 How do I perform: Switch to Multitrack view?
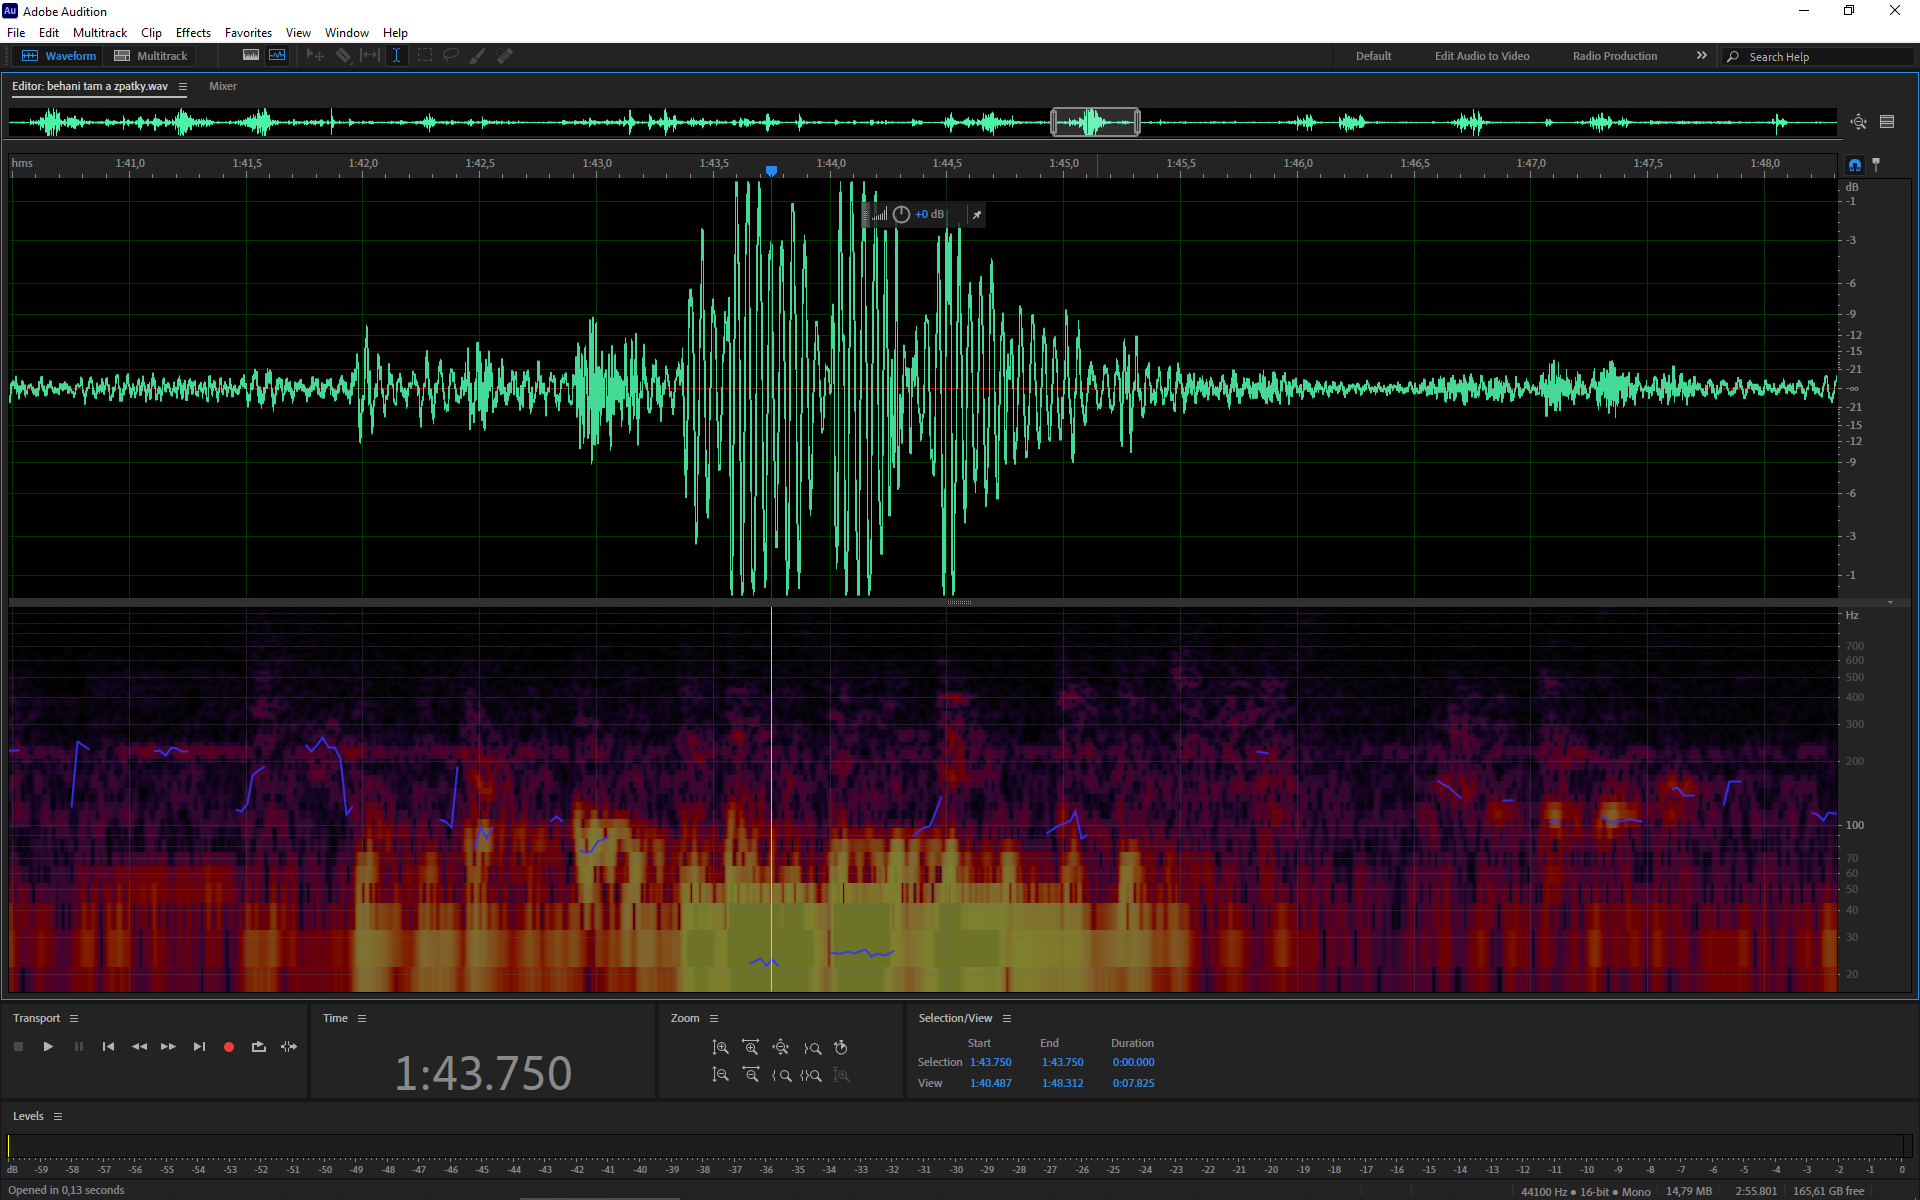tap(151, 56)
